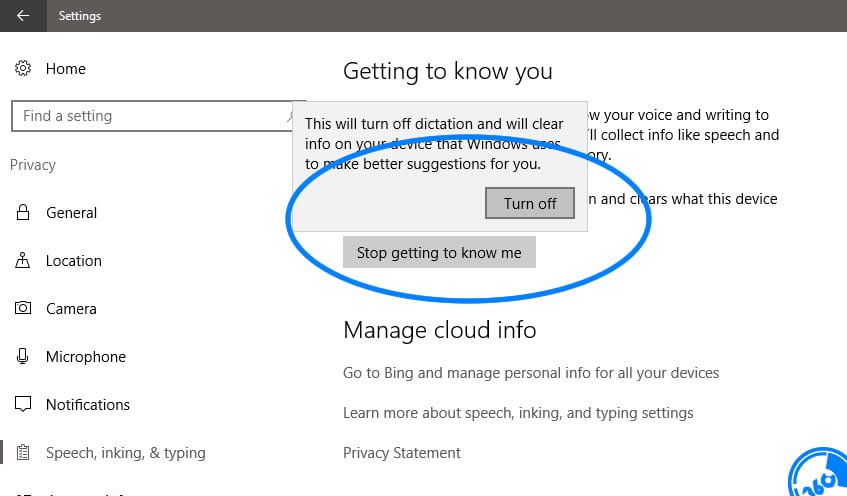This screenshot has height=496, width=847.
Task: Select General in the Privacy menu
Action: tap(72, 213)
